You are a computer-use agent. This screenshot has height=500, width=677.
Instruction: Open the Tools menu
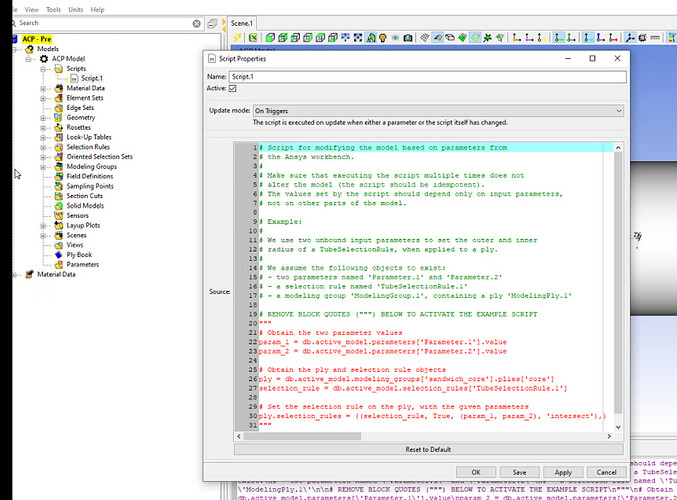54,9
